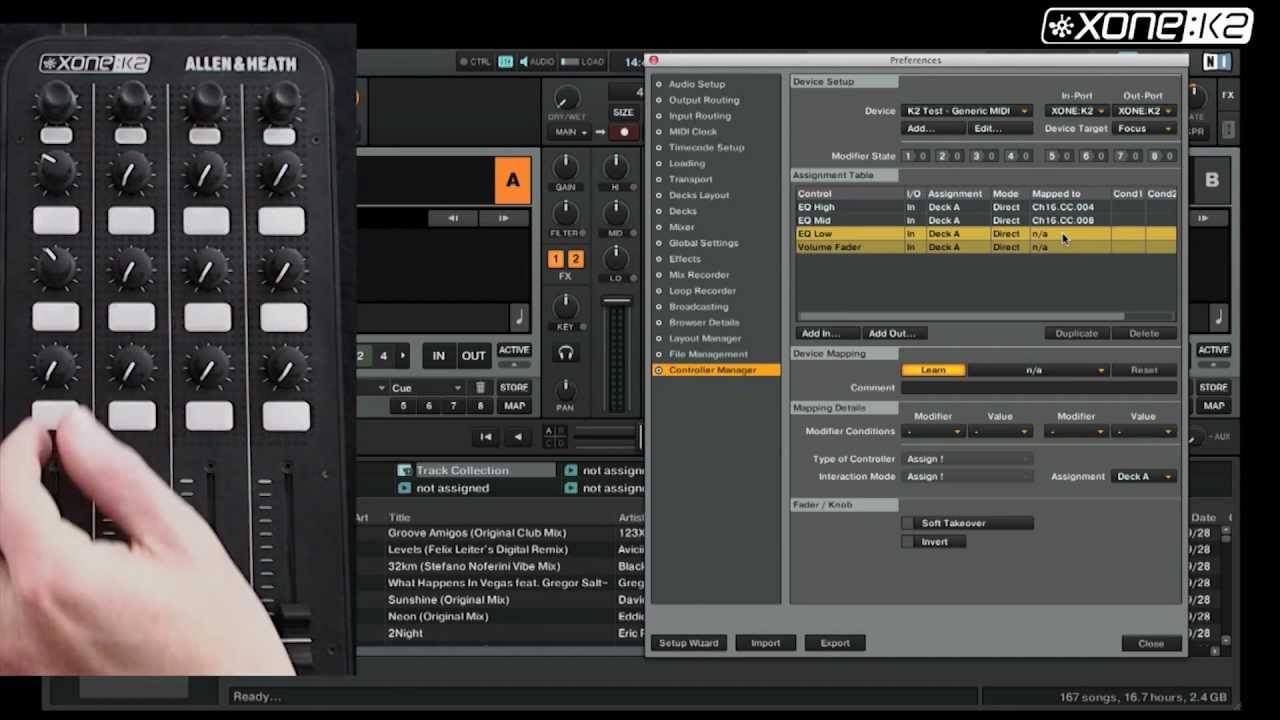The image size is (1280, 720).
Task: Open the Out-Port XONE:K2 dropdown
Action: pos(1144,111)
